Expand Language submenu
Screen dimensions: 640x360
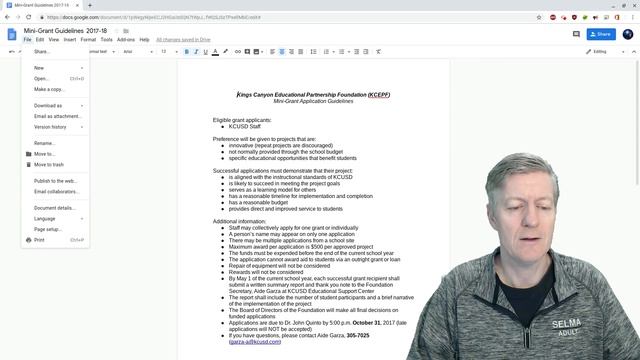click(x=56, y=219)
